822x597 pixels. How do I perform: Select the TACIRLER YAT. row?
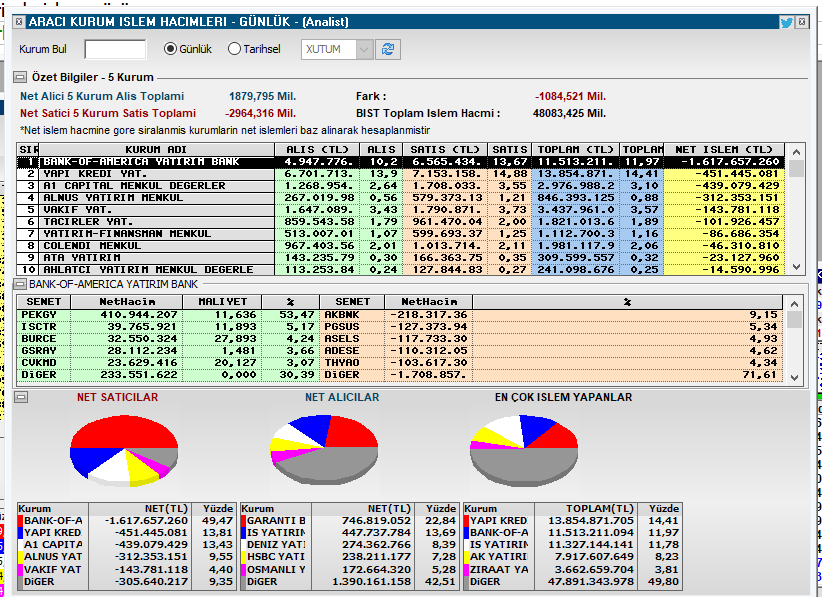[x=401, y=222]
